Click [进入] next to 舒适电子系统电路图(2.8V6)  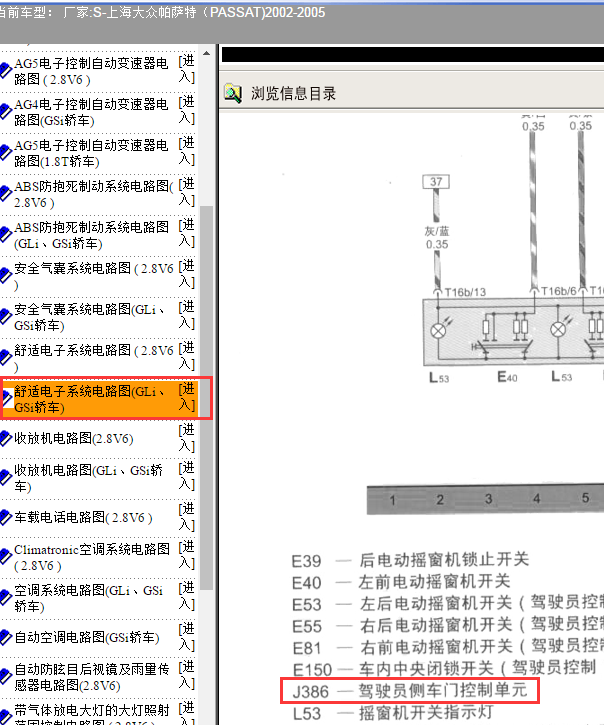pyautogui.click(x=187, y=356)
